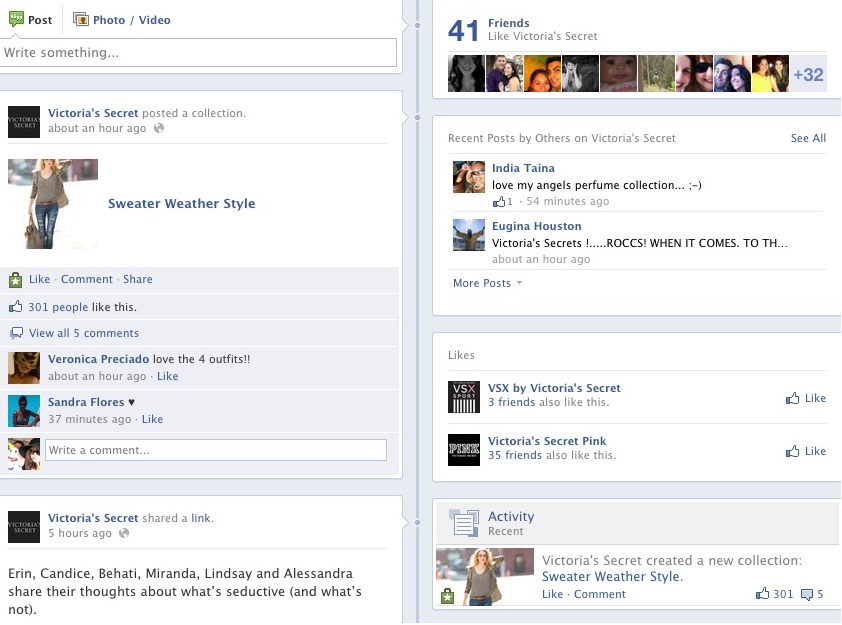Click the Activity newspaper icon
842x625 pixels.
pyautogui.click(x=463, y=523)
